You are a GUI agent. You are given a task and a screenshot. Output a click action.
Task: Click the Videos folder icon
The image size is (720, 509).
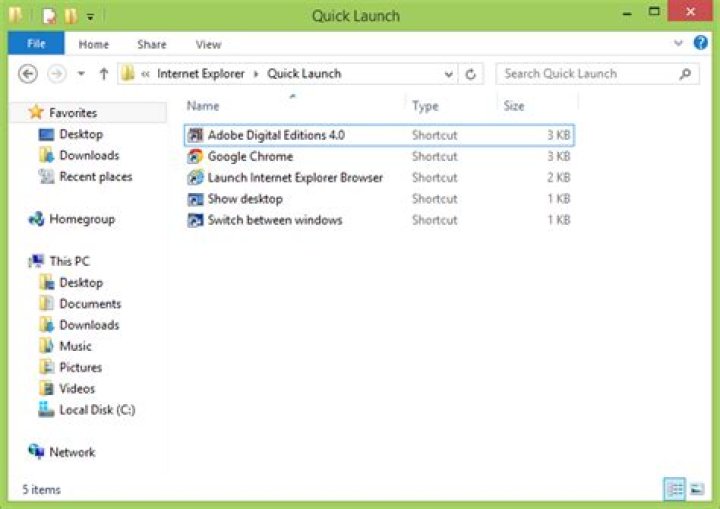46,389
